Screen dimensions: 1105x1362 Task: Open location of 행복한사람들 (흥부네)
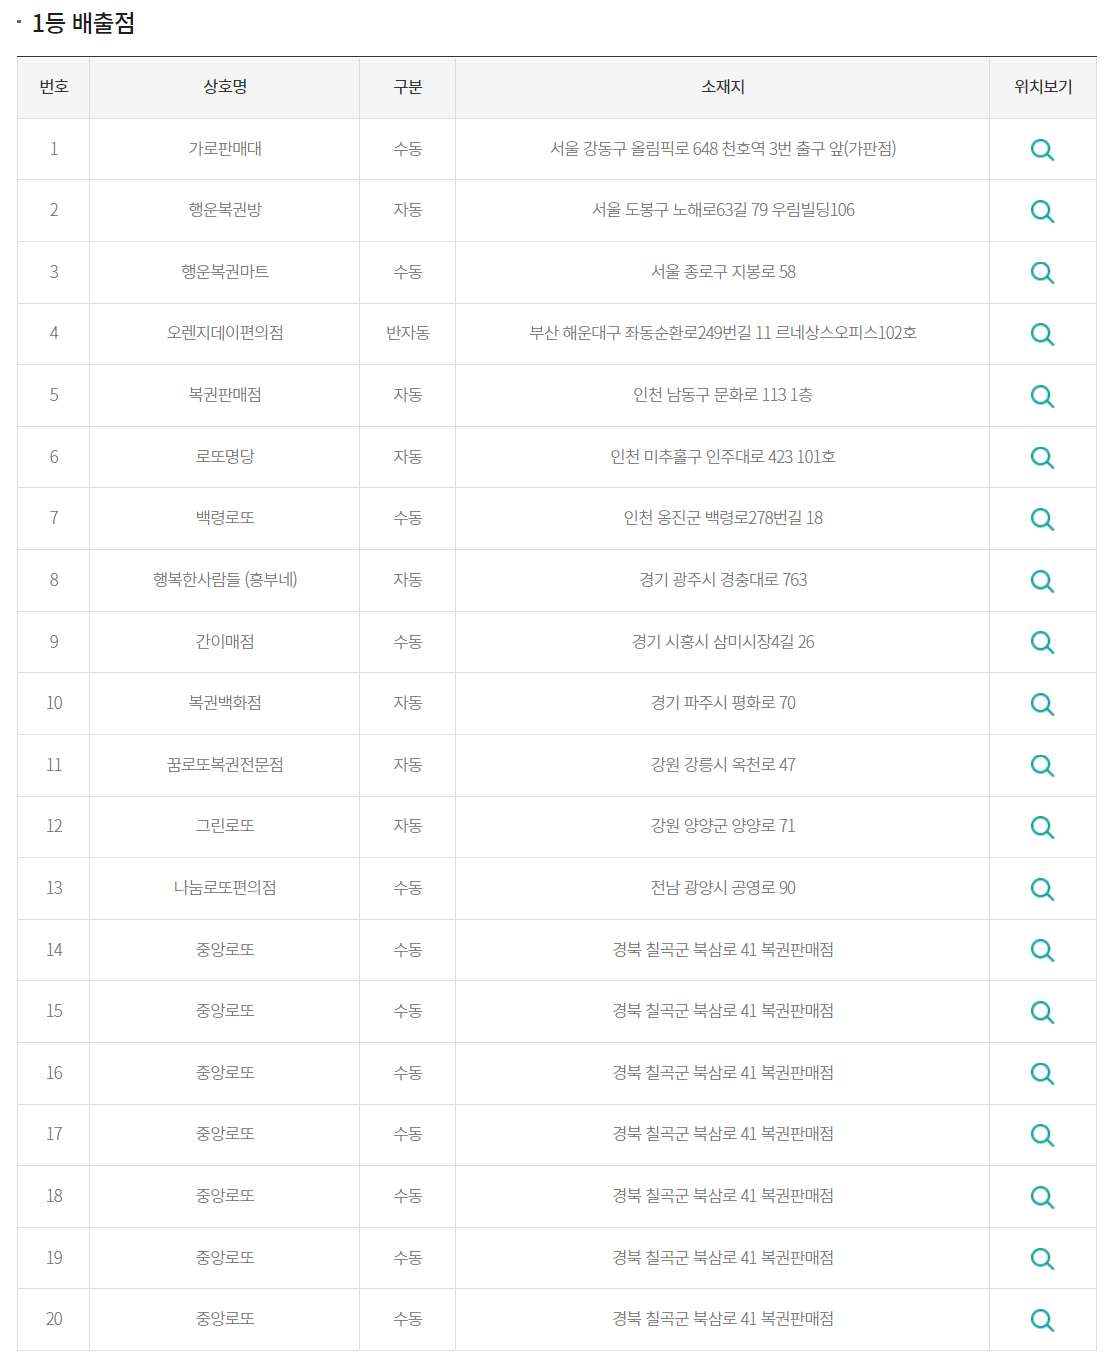(x=1043, y=580)
